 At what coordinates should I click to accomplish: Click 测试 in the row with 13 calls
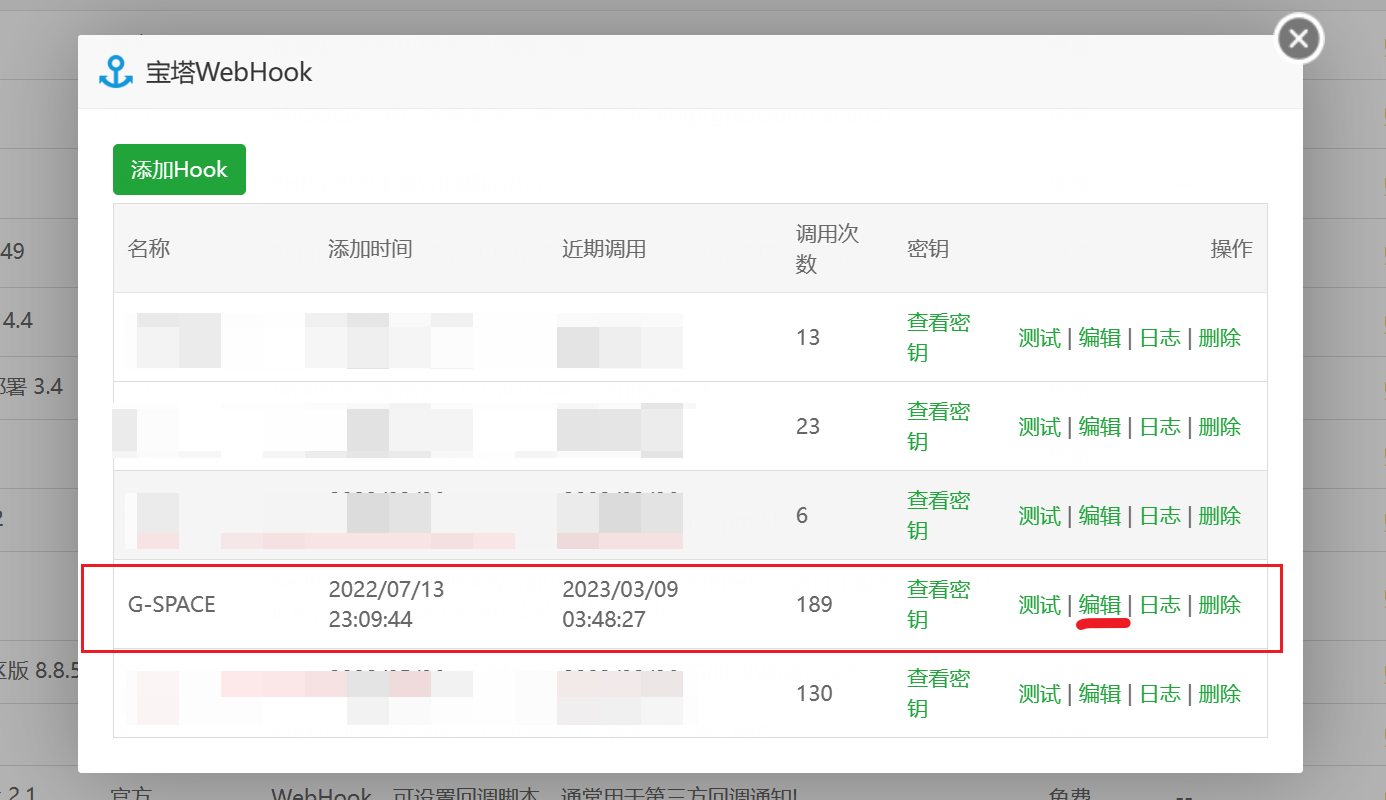(1039, 338)
